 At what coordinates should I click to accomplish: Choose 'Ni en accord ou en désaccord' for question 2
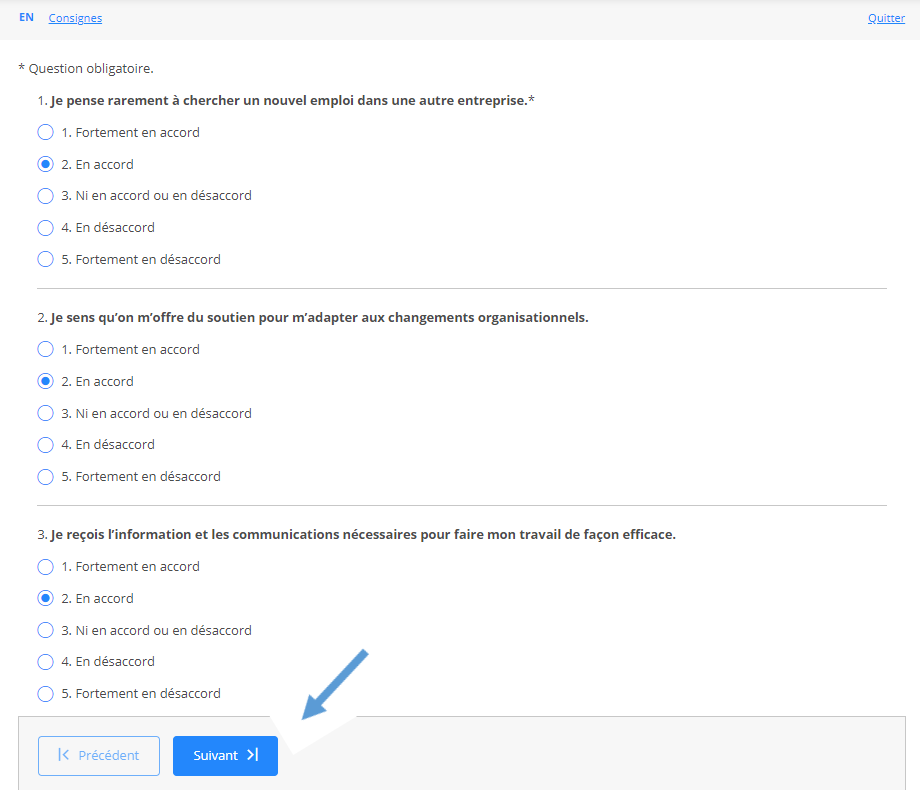click(45, 413)
